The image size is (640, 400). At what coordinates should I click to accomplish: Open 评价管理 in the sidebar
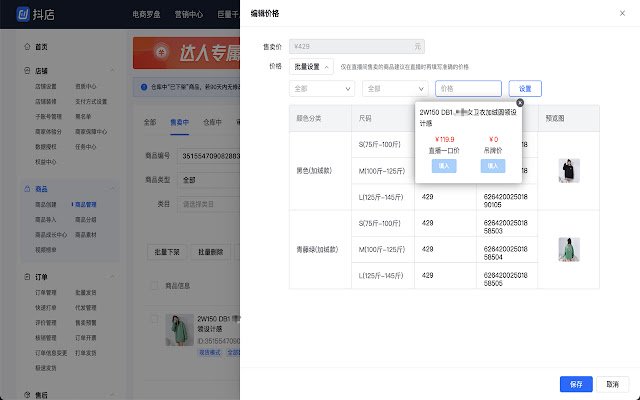pyautogui.click(x=45, y=323)
